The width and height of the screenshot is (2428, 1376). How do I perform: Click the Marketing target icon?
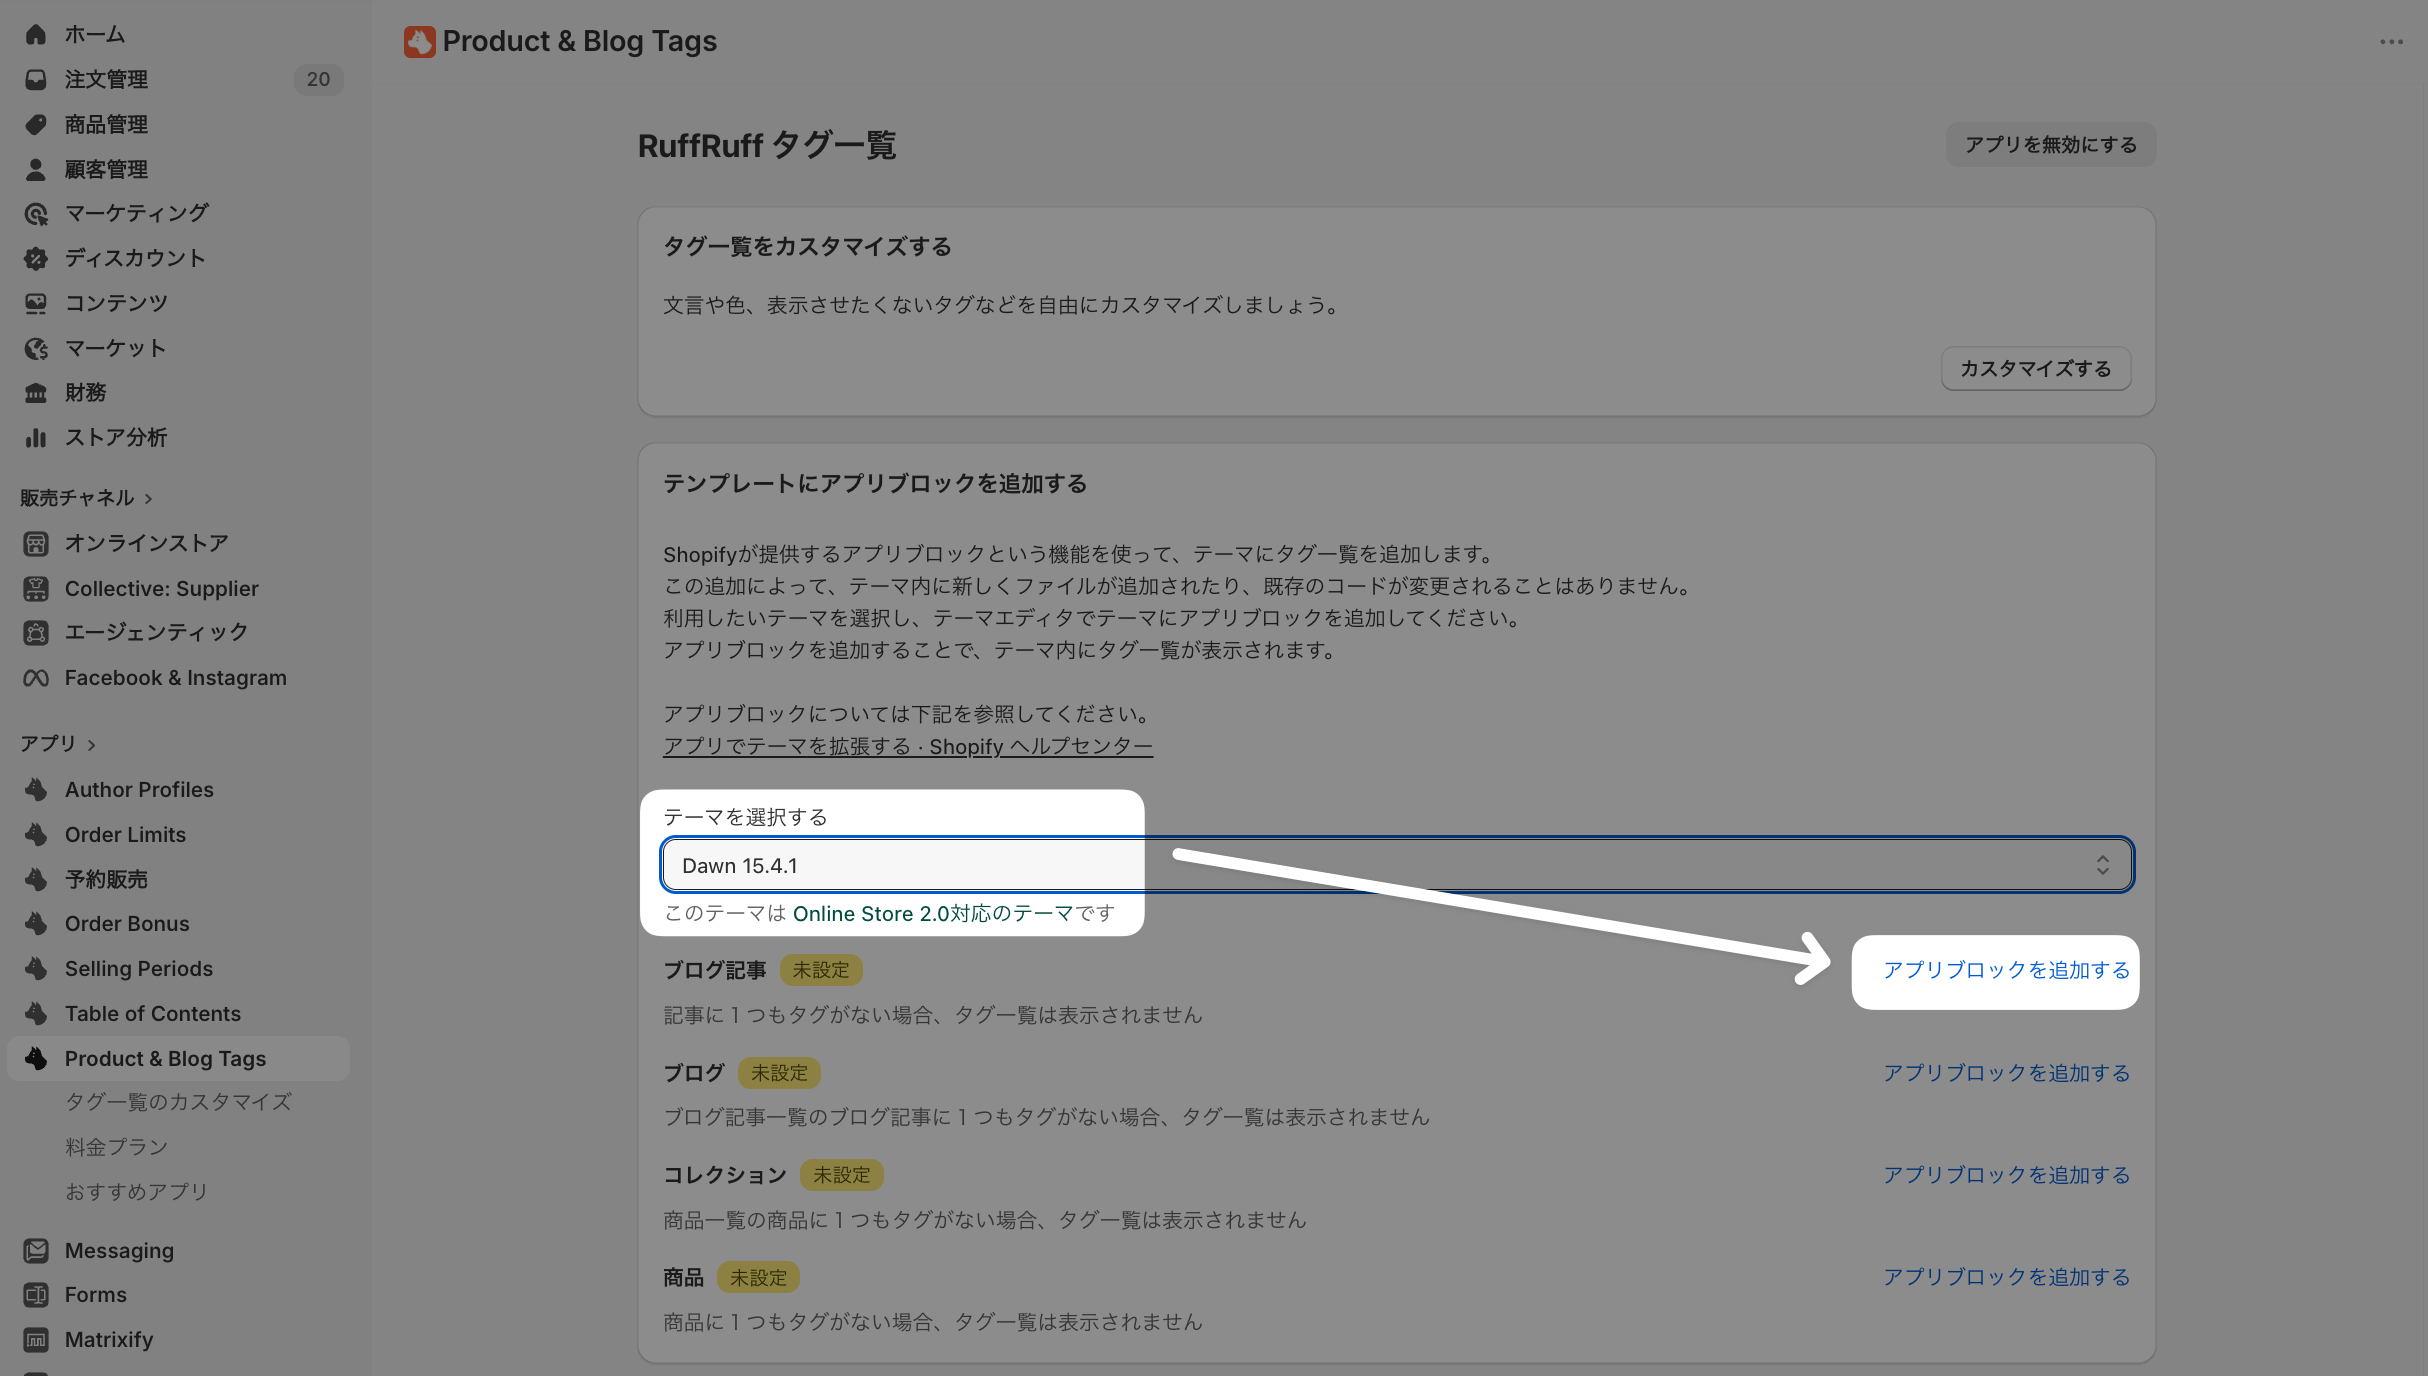(x=36, y=213)
